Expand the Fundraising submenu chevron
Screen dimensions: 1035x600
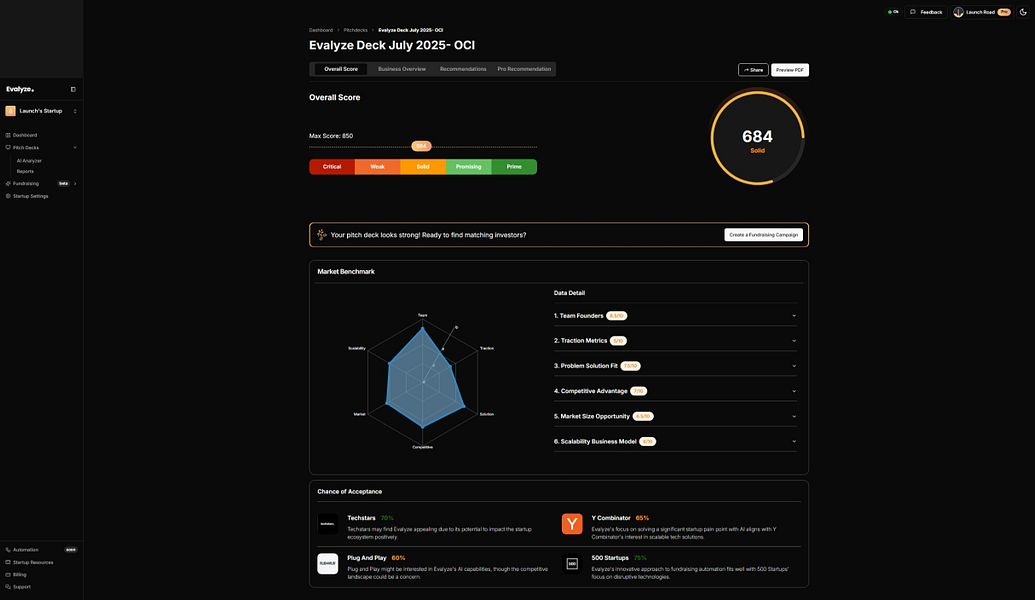(x=75, y=183)
